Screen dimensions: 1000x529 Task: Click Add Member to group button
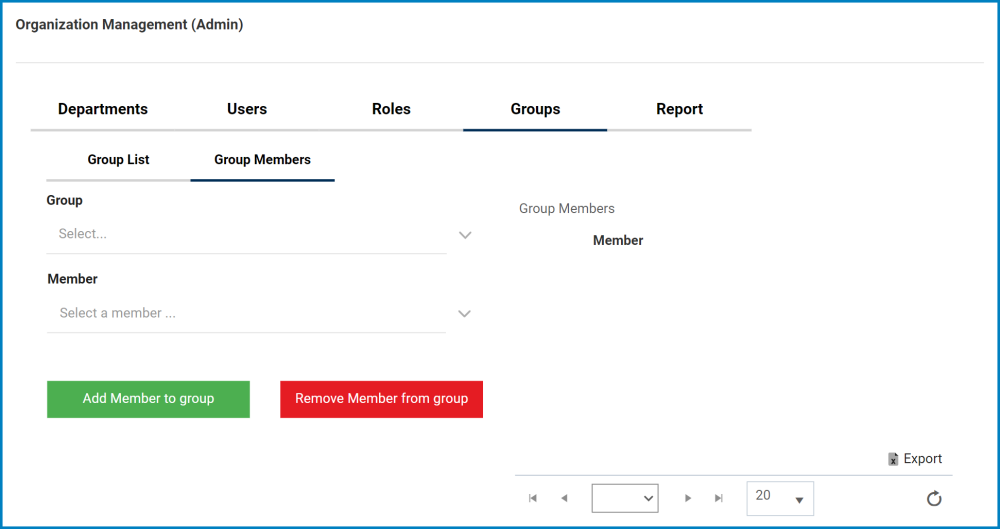pos(148,399)
